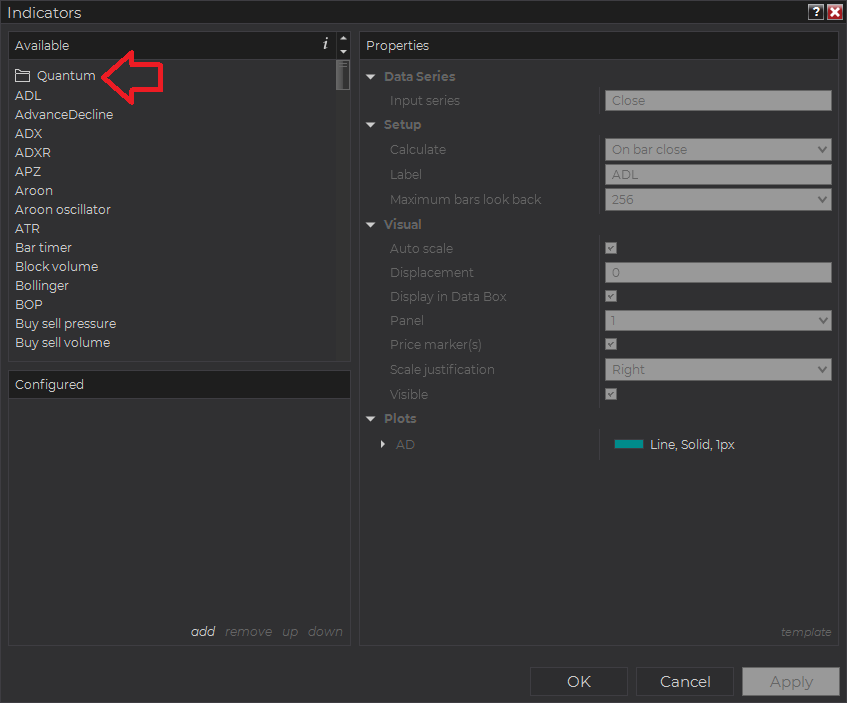The height and width of the screenshot is (703, 847).
Task: Select the Buy sell volume indicator
Action: (63, 343)
